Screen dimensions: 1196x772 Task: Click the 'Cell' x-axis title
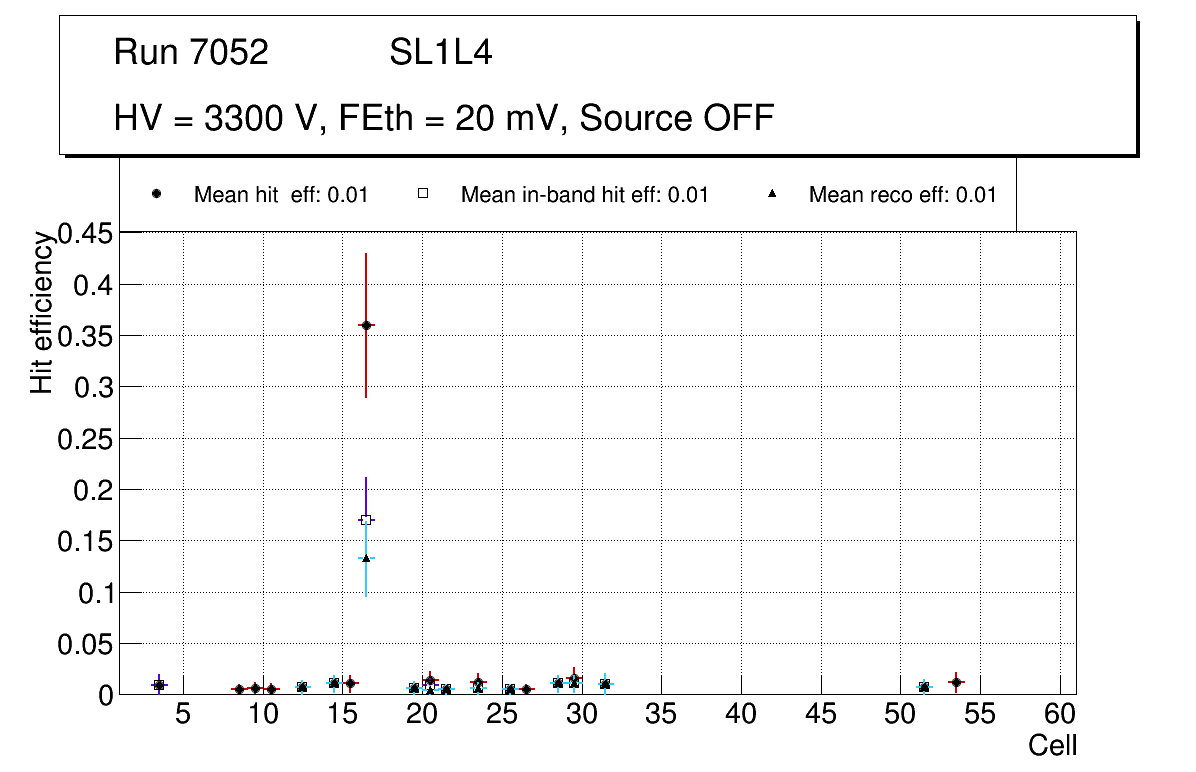coord(1053,746)
